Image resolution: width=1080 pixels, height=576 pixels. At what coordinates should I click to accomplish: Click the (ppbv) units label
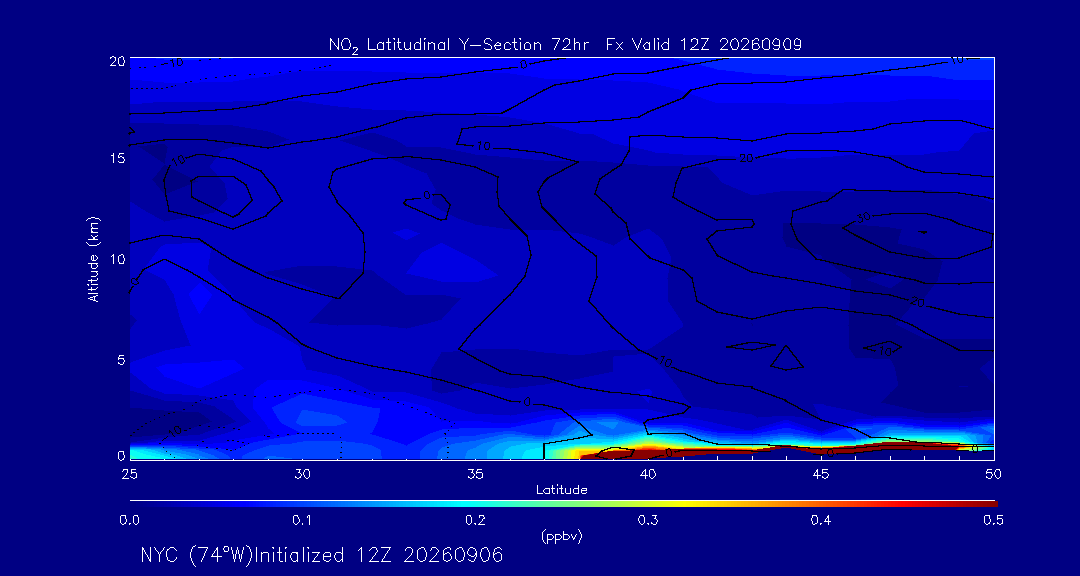point(562,537)
